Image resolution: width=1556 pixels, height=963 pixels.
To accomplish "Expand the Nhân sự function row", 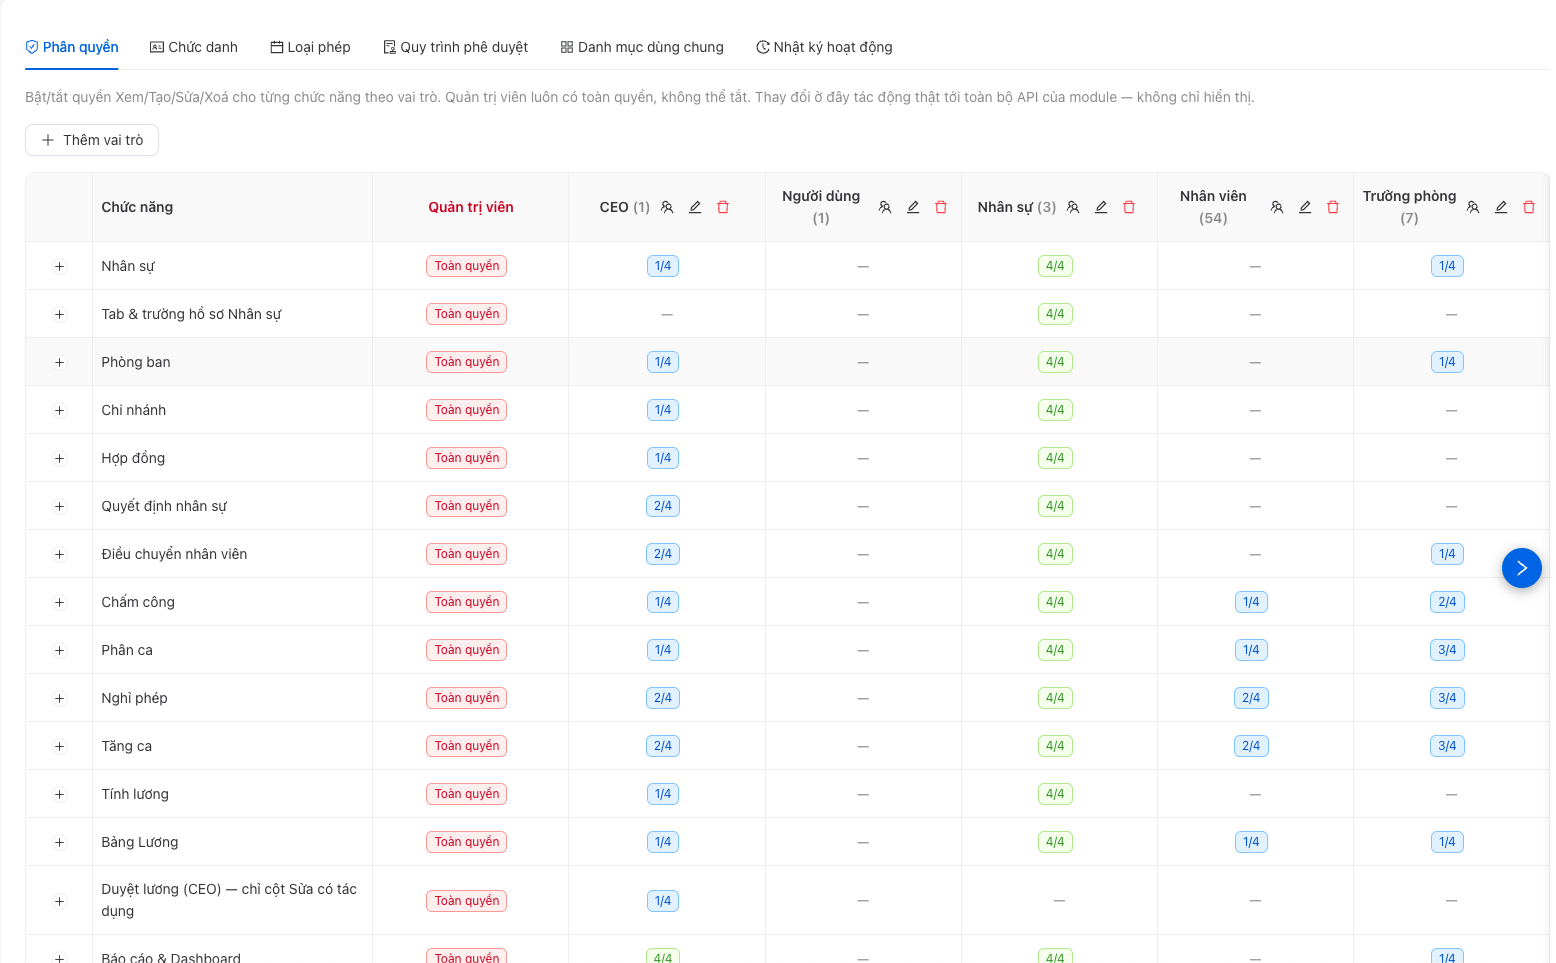I will click(x=59, y=266).
